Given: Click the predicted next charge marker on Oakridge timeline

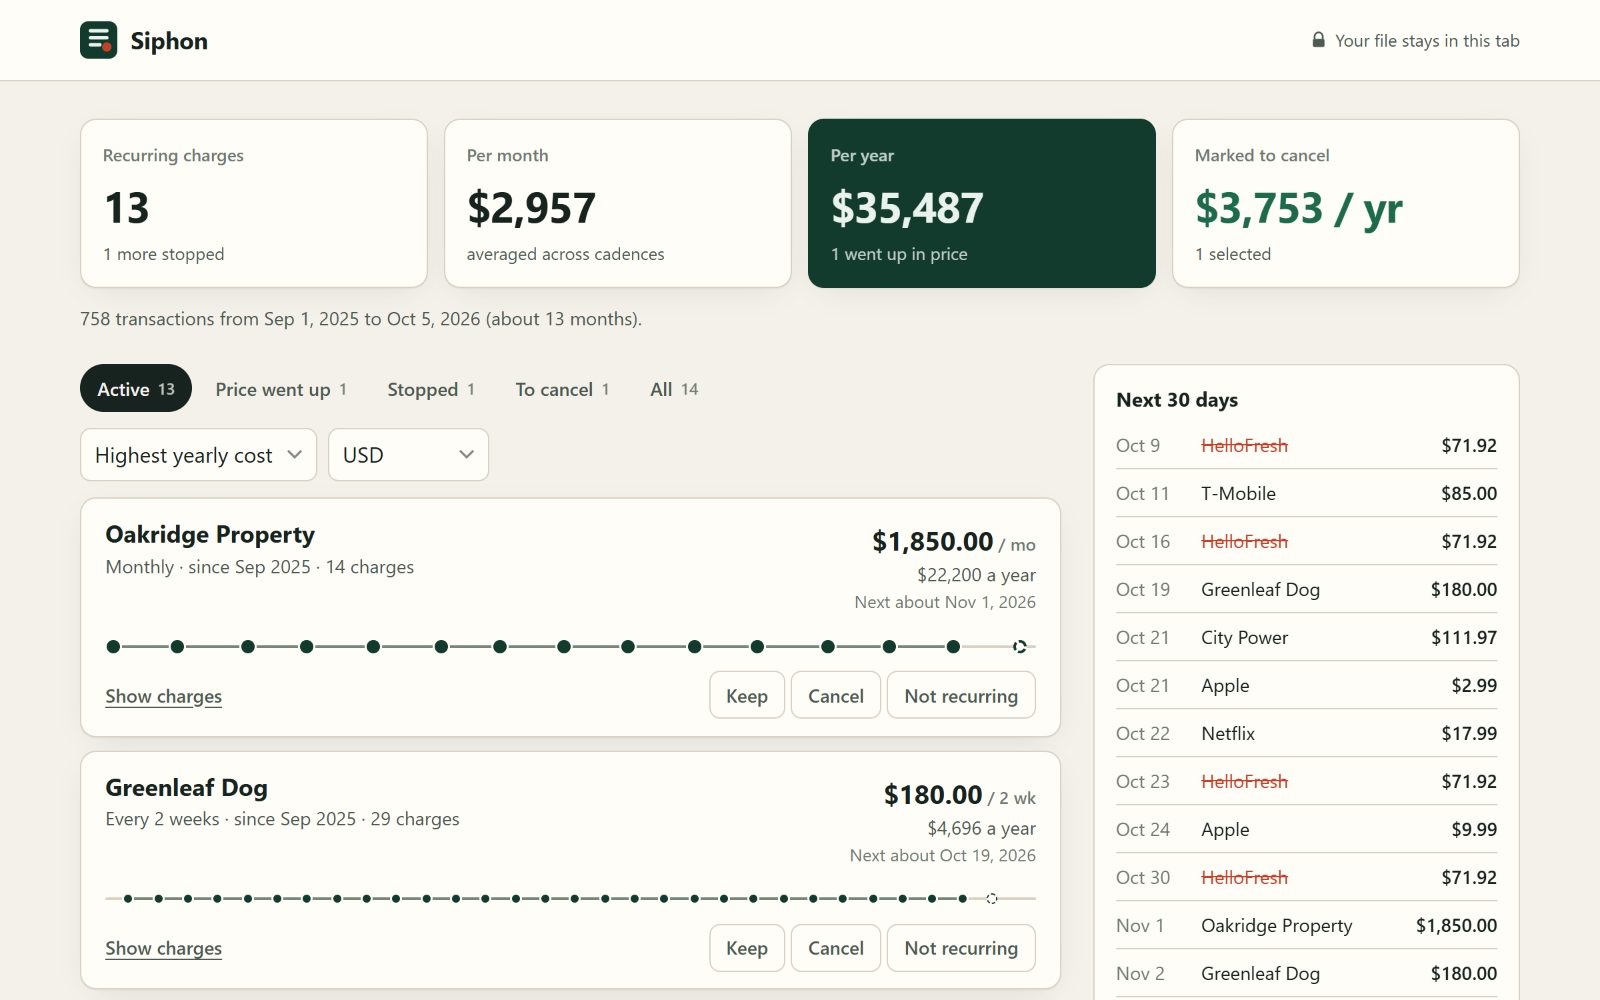Looking at the screenshot, I should click(x=1019, y=647).
